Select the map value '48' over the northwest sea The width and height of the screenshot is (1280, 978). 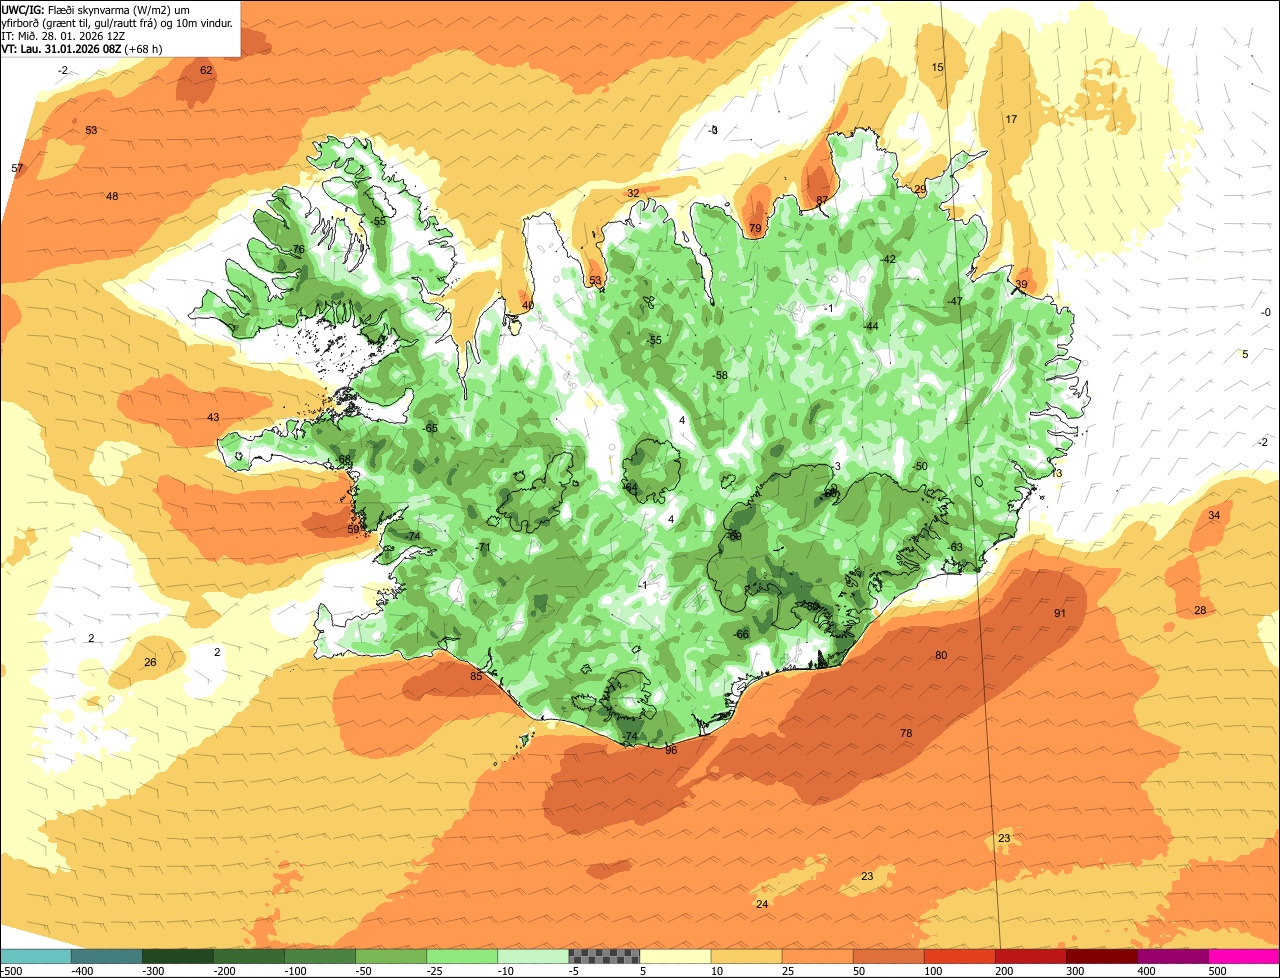[x=112, y=196]
